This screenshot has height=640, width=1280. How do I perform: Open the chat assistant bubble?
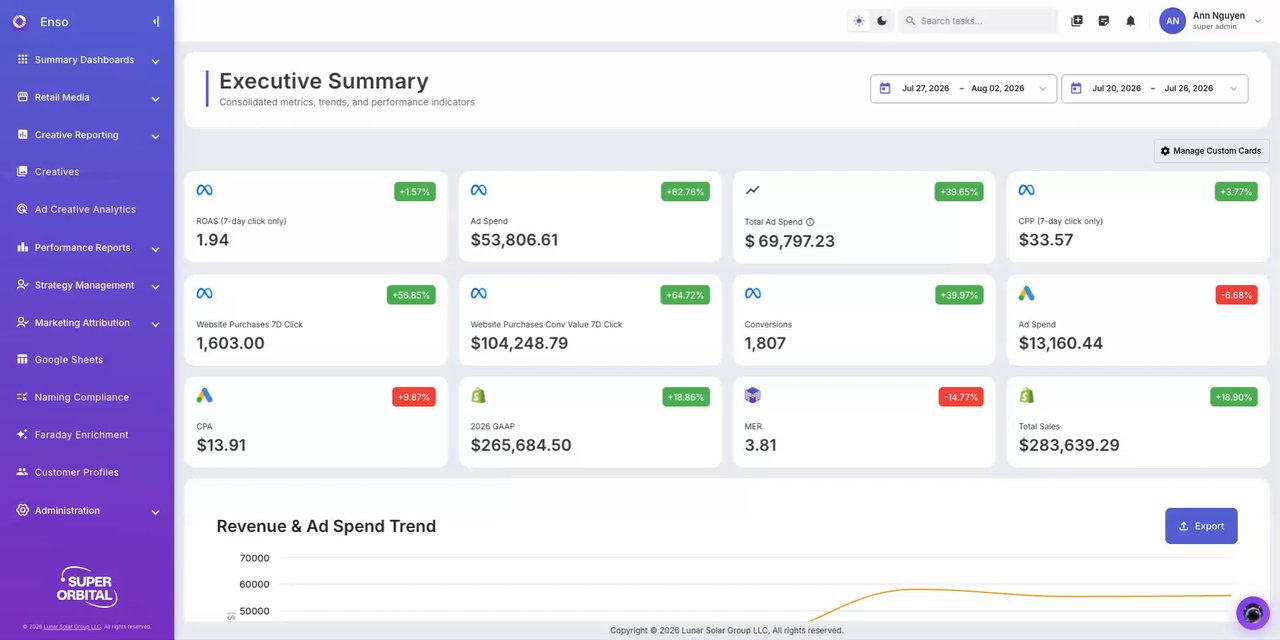coord(1253,613)
